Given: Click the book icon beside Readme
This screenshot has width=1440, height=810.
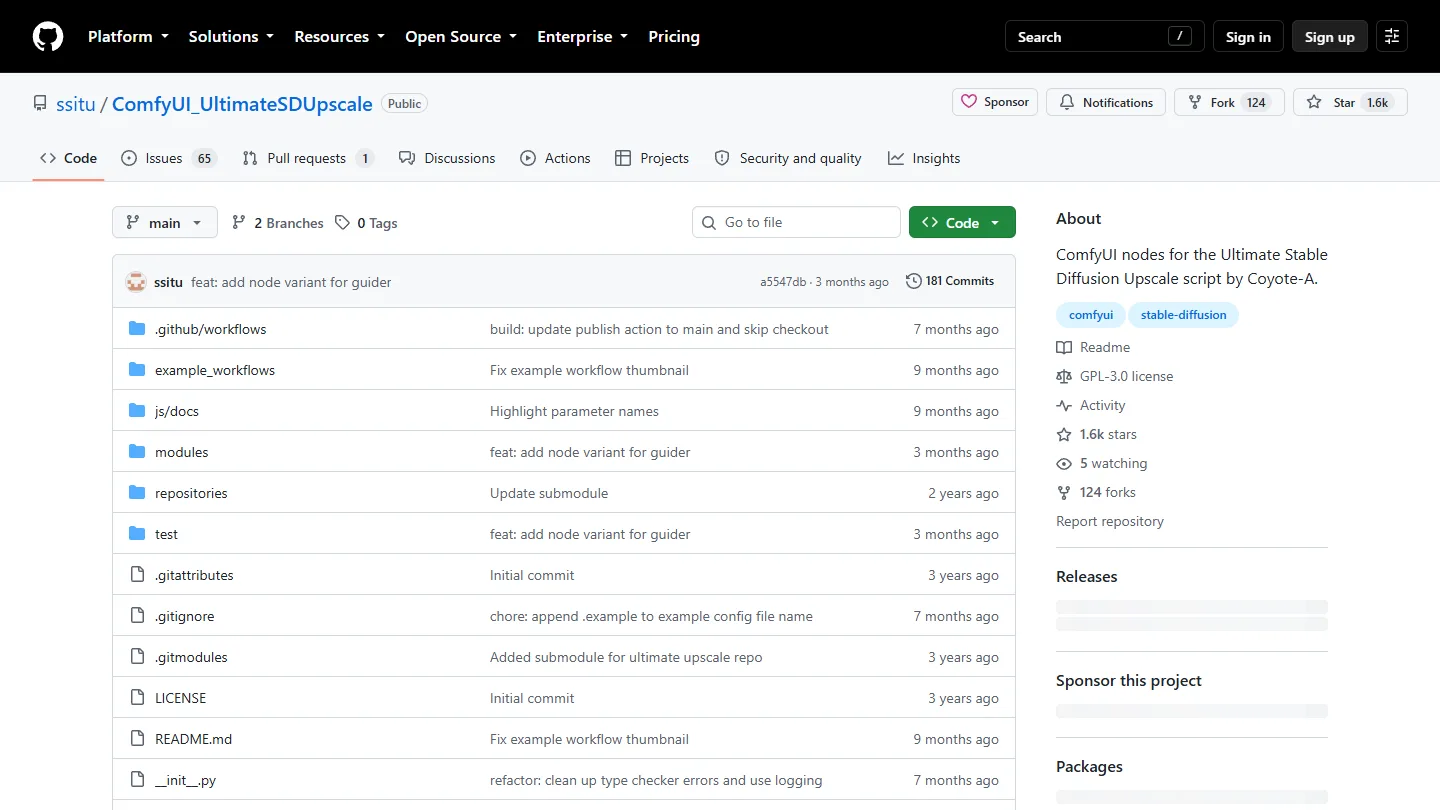Looking at the screenshot, I should tap(1064, 347).
